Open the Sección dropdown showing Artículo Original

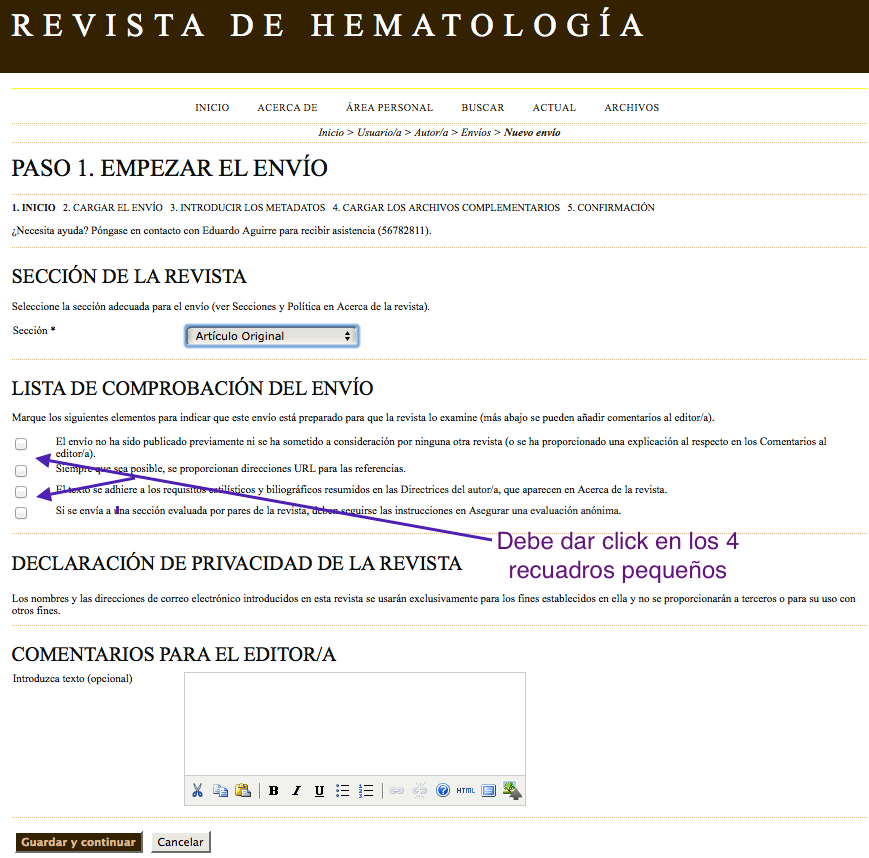[x=272, y=336]
